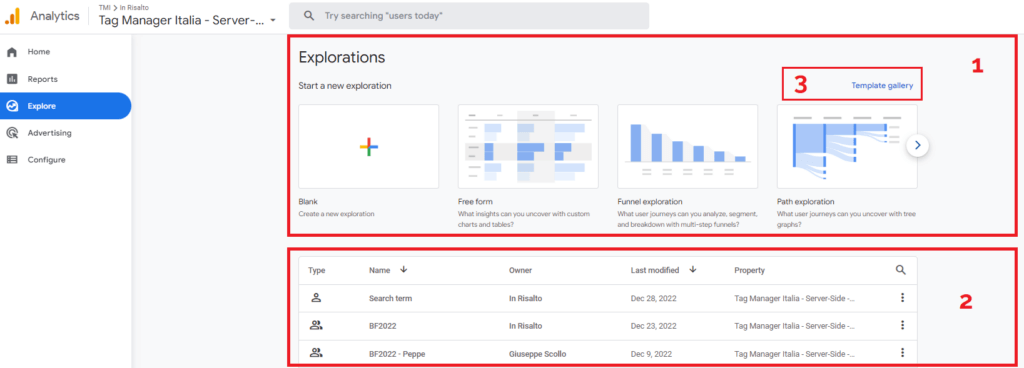The width and height of the screenshot is (1024, 368).
Task: Start a Path exploration template
Action: (846, 146)
